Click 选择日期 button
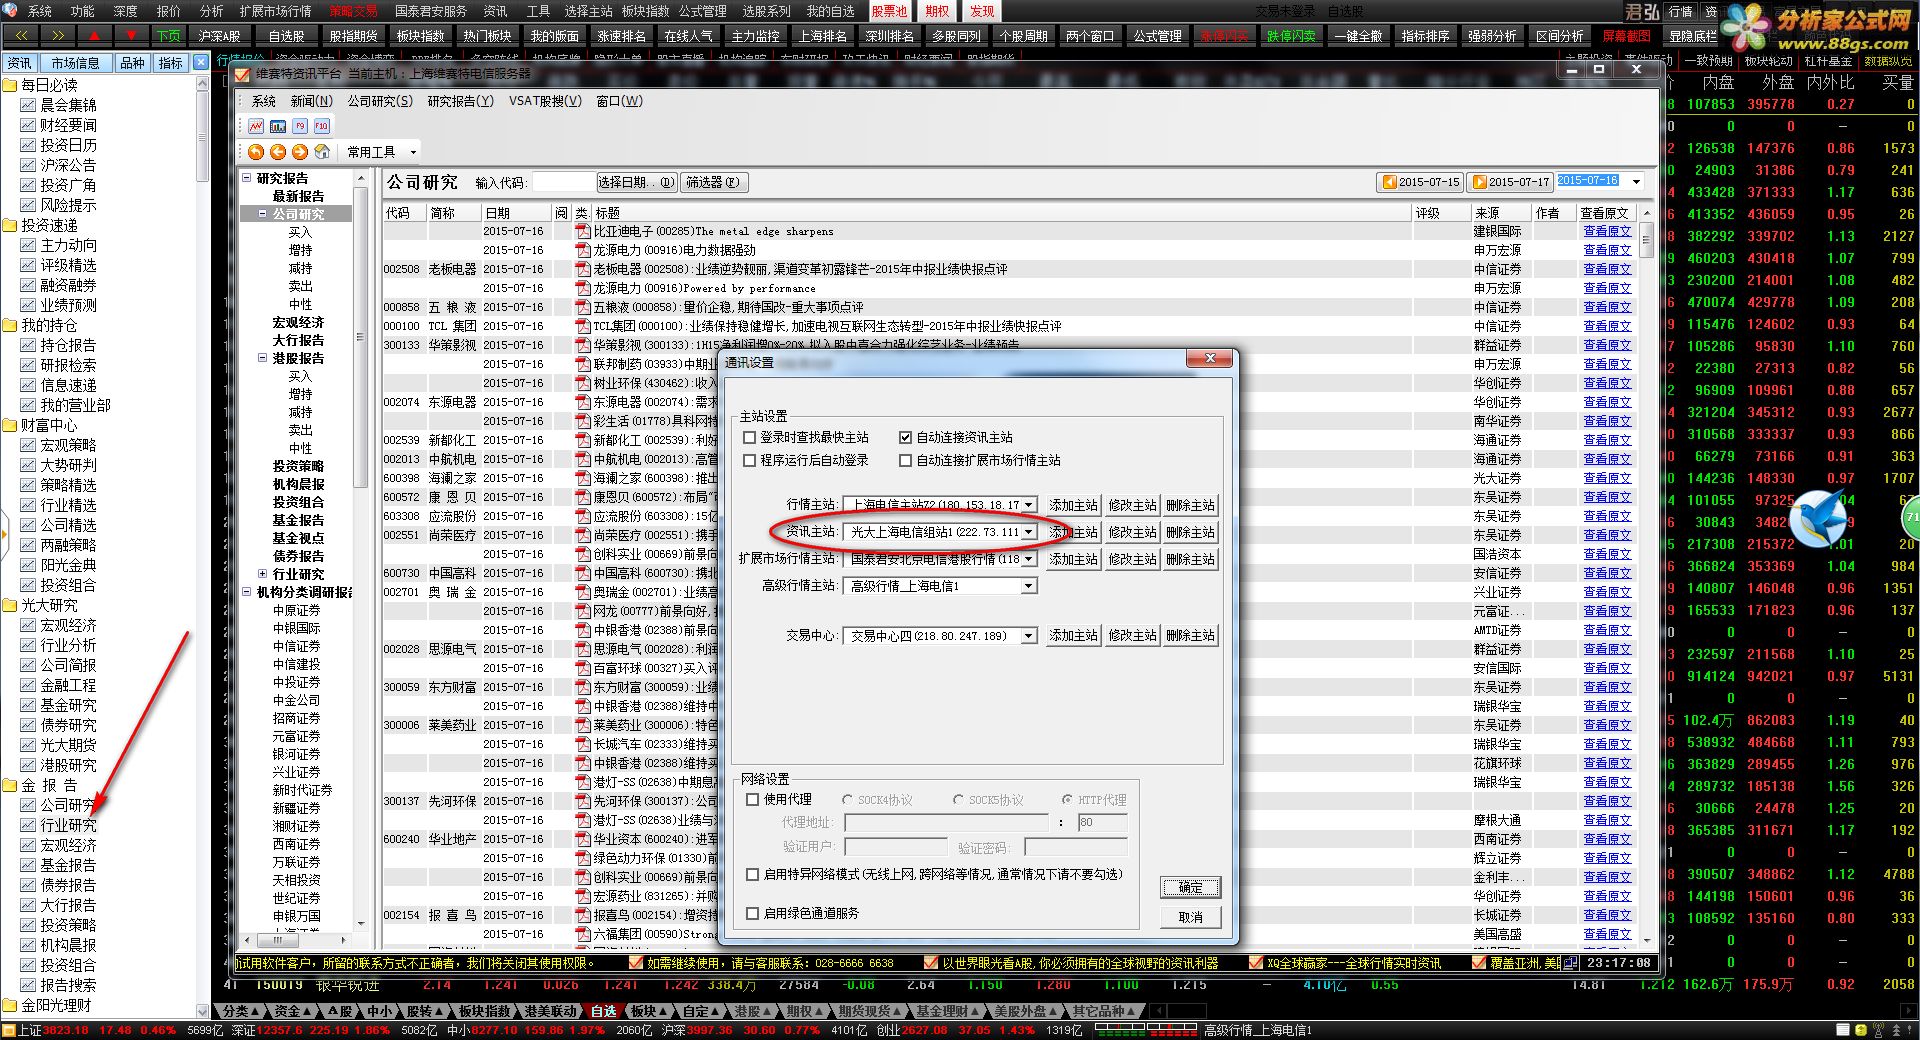The image size is (1920, 1040). coord(637,182)
